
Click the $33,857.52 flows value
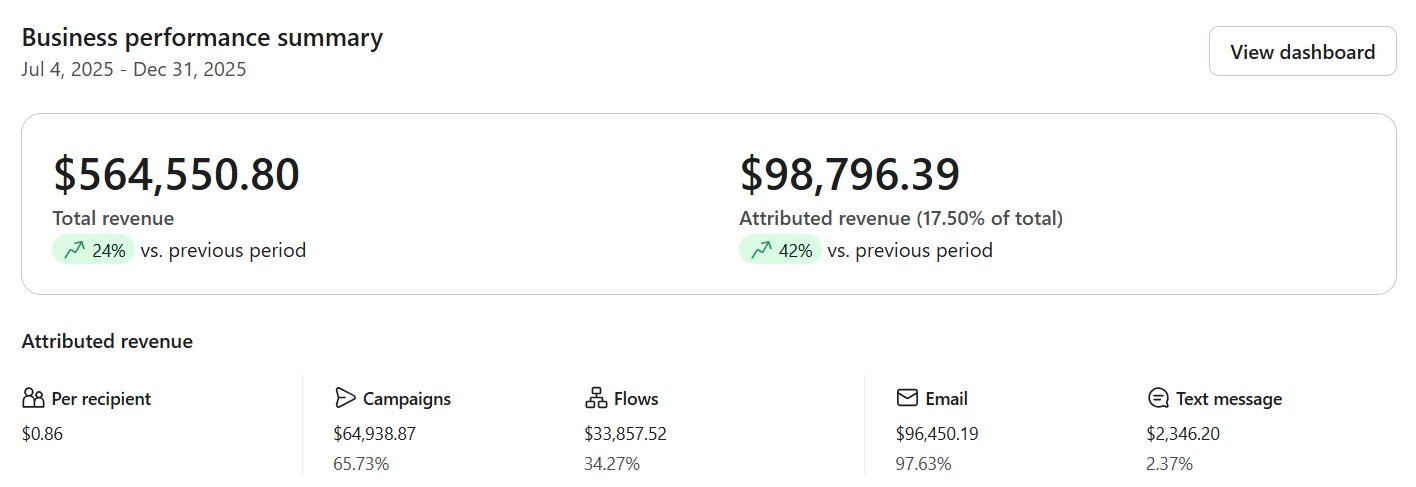[626, 434]
